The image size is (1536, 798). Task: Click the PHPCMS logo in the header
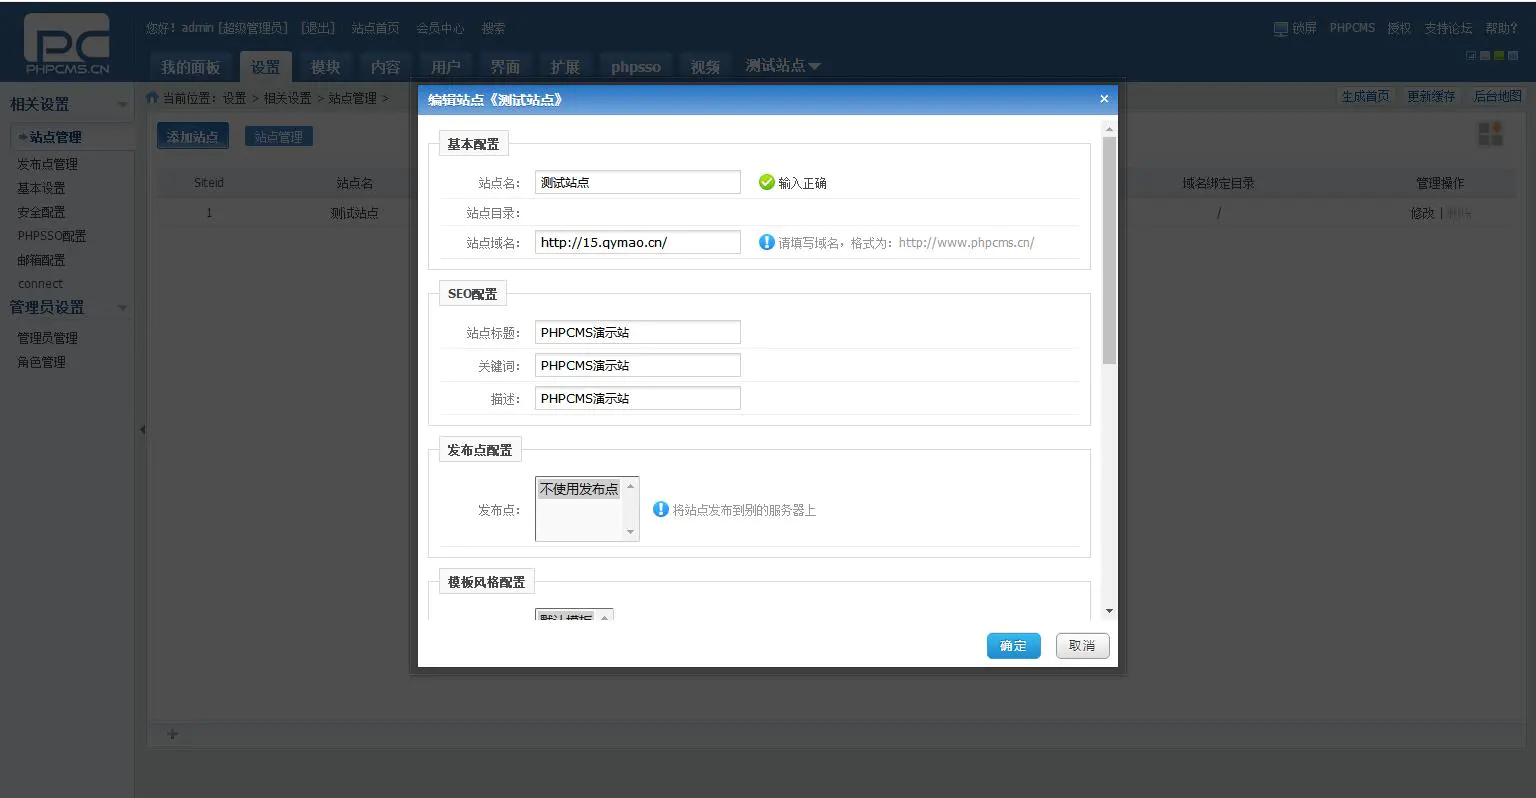point(67,45)
